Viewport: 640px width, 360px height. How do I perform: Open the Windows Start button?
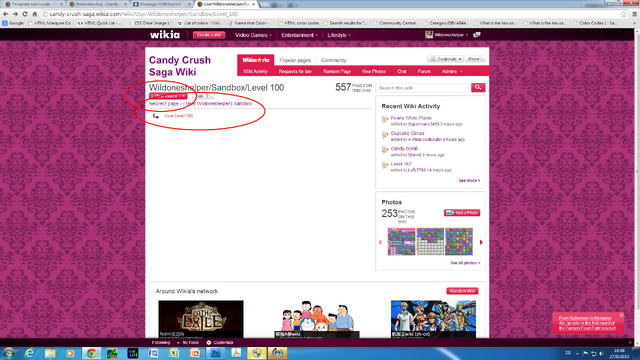pos(9,353)
